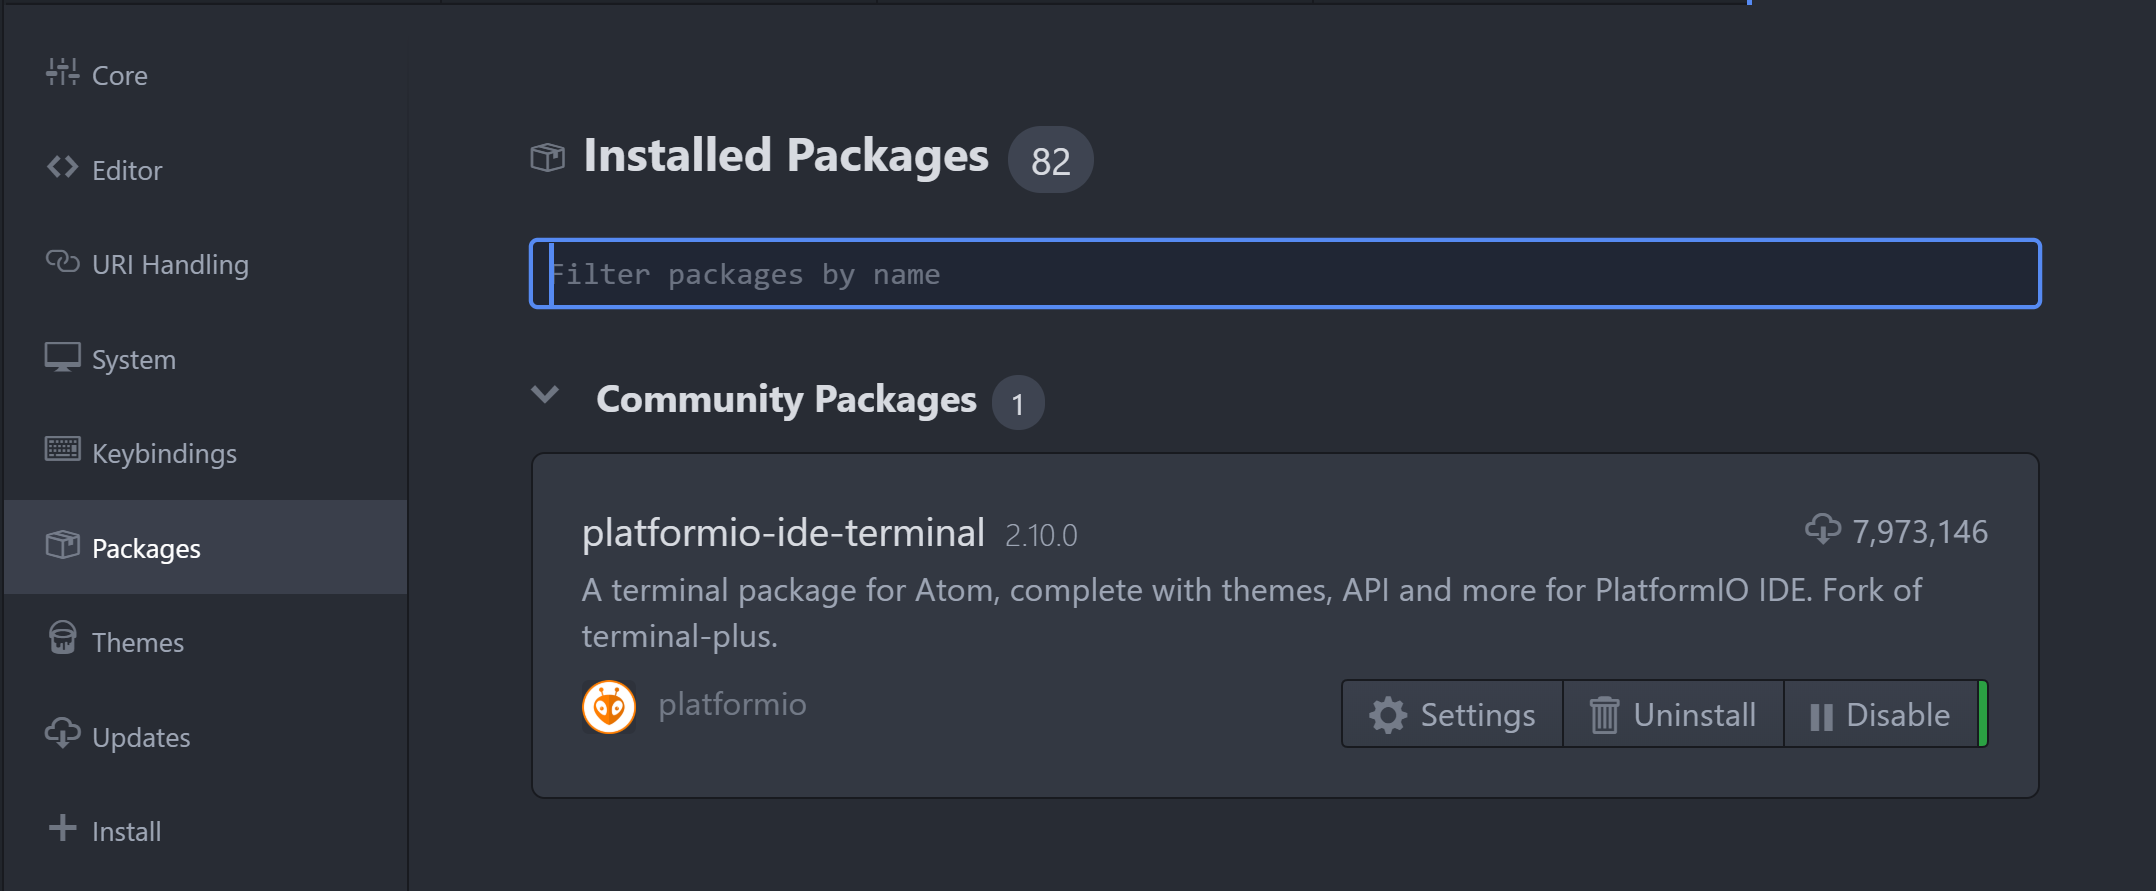Screen dimensions: 2156x891
Task: Click the URI Handling link icon
Action: [x=62, y=262]
